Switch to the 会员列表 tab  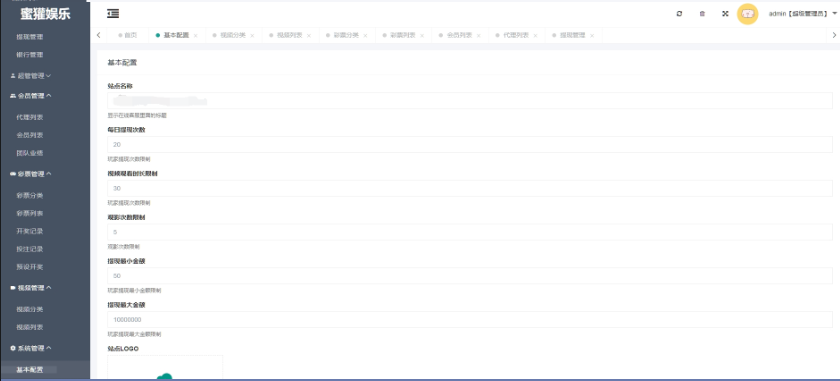(459, 35)
